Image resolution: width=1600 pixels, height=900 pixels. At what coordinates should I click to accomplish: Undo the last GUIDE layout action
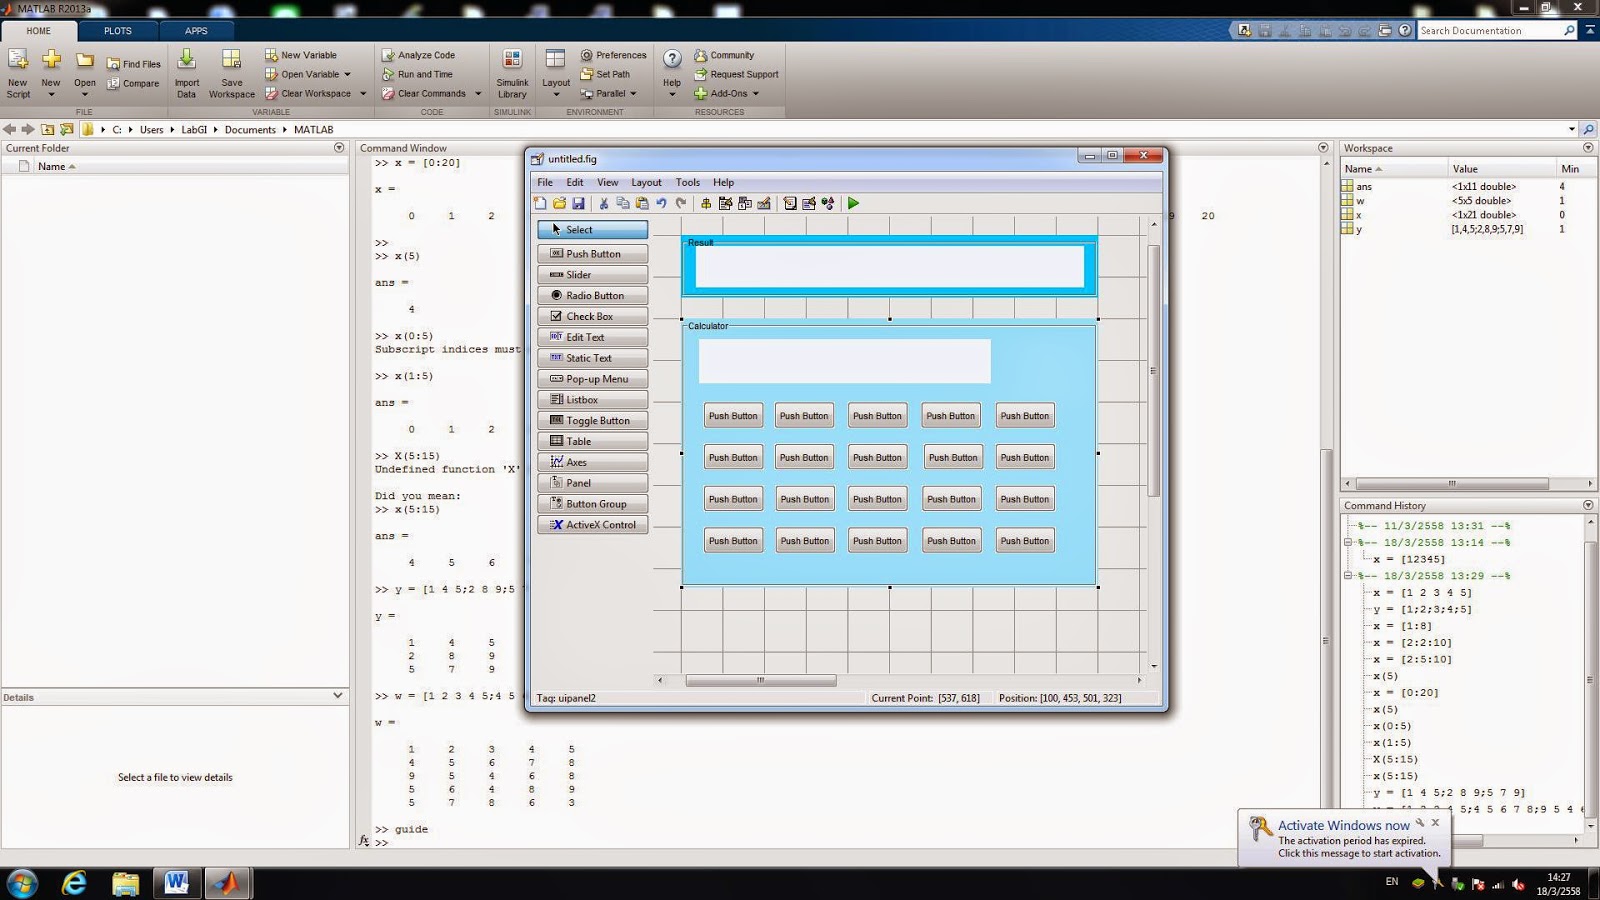pos(661,203)
